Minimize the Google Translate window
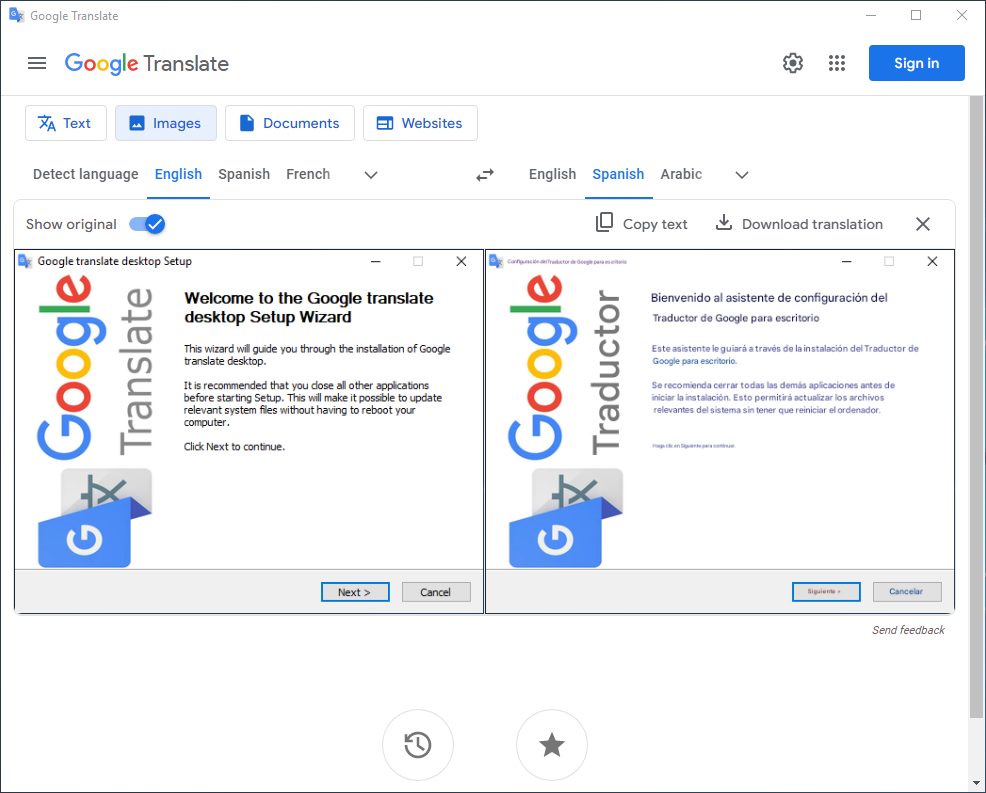986x793 pixels. (871, 15)
